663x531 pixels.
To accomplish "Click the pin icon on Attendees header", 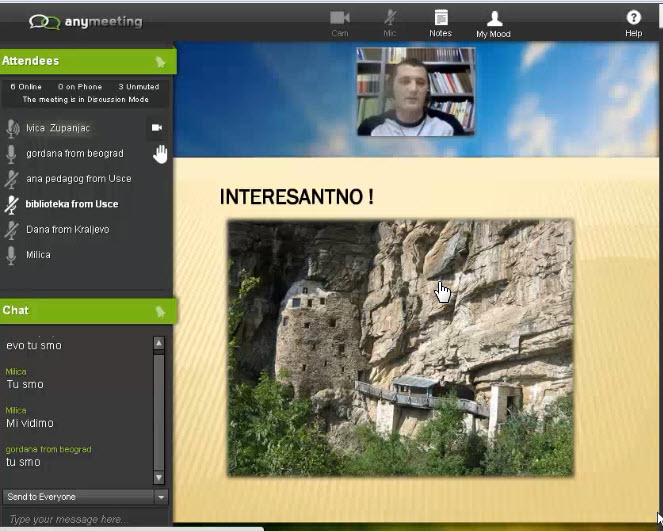I will pyautogui.click(x=160, y=61).
